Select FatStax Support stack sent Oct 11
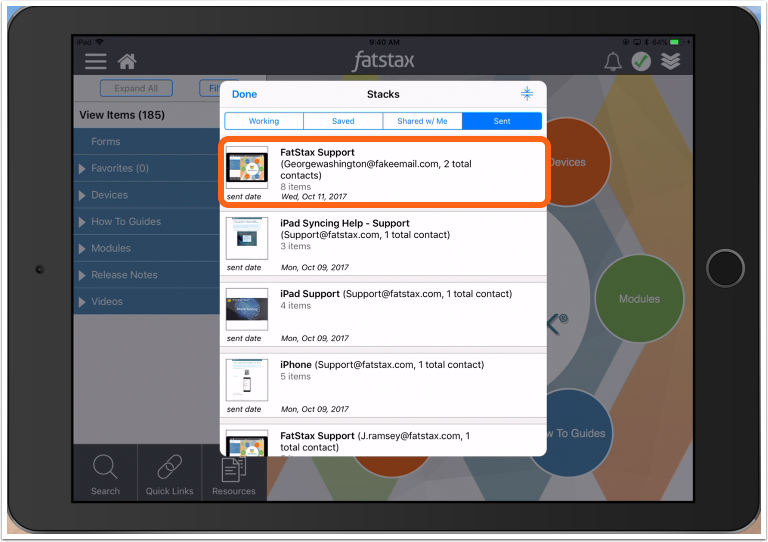This screenshot has height=542, width=768. click(383, 173)
